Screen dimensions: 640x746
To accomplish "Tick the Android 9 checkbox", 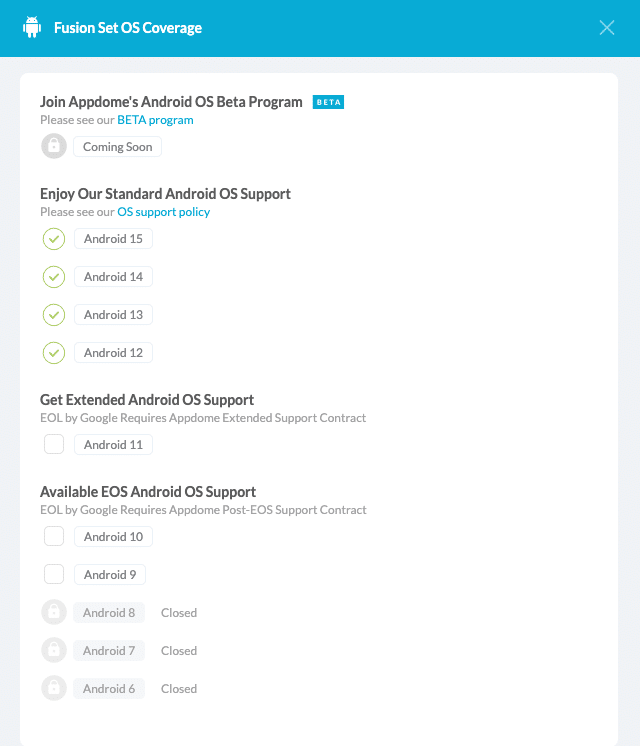I will point(54,574).
